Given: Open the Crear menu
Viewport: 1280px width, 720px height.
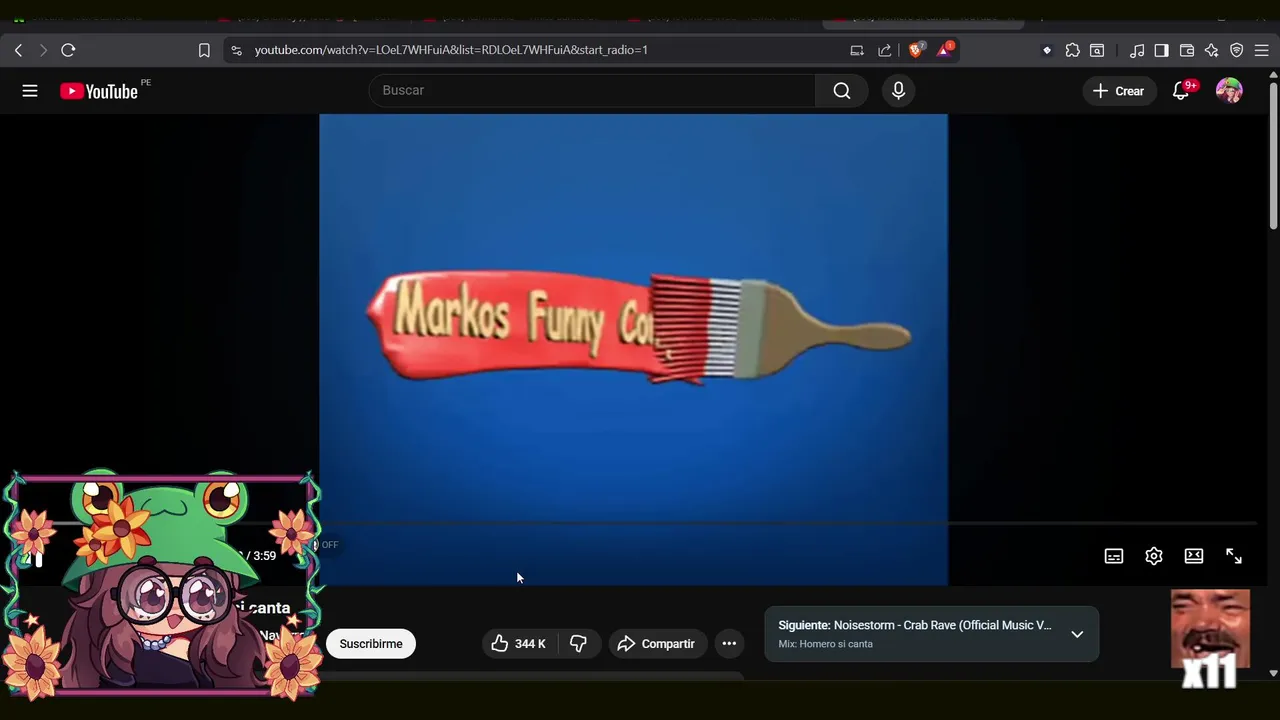Looking at the screenshot, I should [1118, 91].
